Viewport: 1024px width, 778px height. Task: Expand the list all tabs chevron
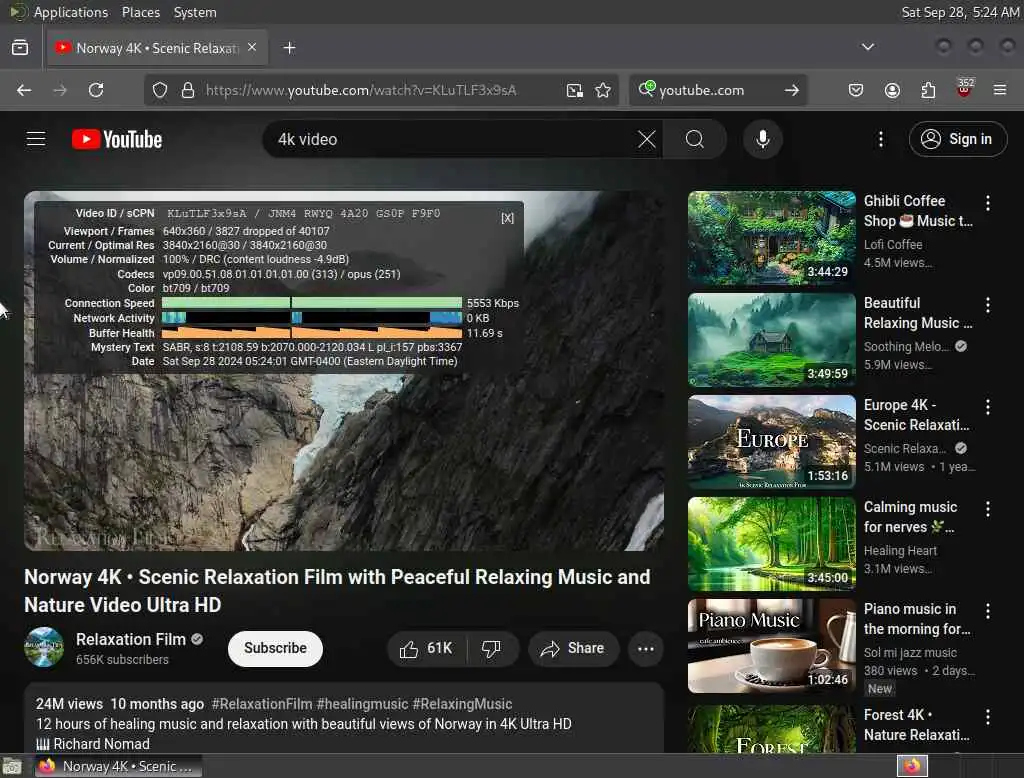(x=867, y=47)
